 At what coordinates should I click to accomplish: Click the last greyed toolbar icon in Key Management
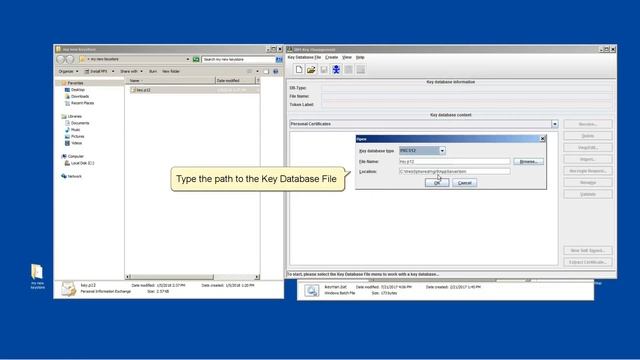(x=360, y=69)
